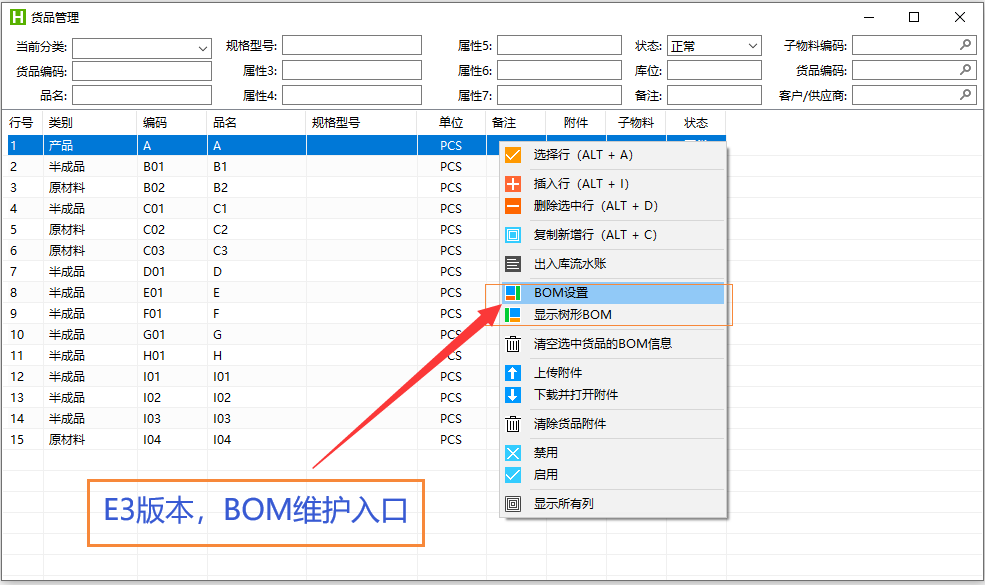Viewport: 985px width, 585px height.
Task: Click the up arrow icon for 上传附件
Action: (x=513, y=373)
